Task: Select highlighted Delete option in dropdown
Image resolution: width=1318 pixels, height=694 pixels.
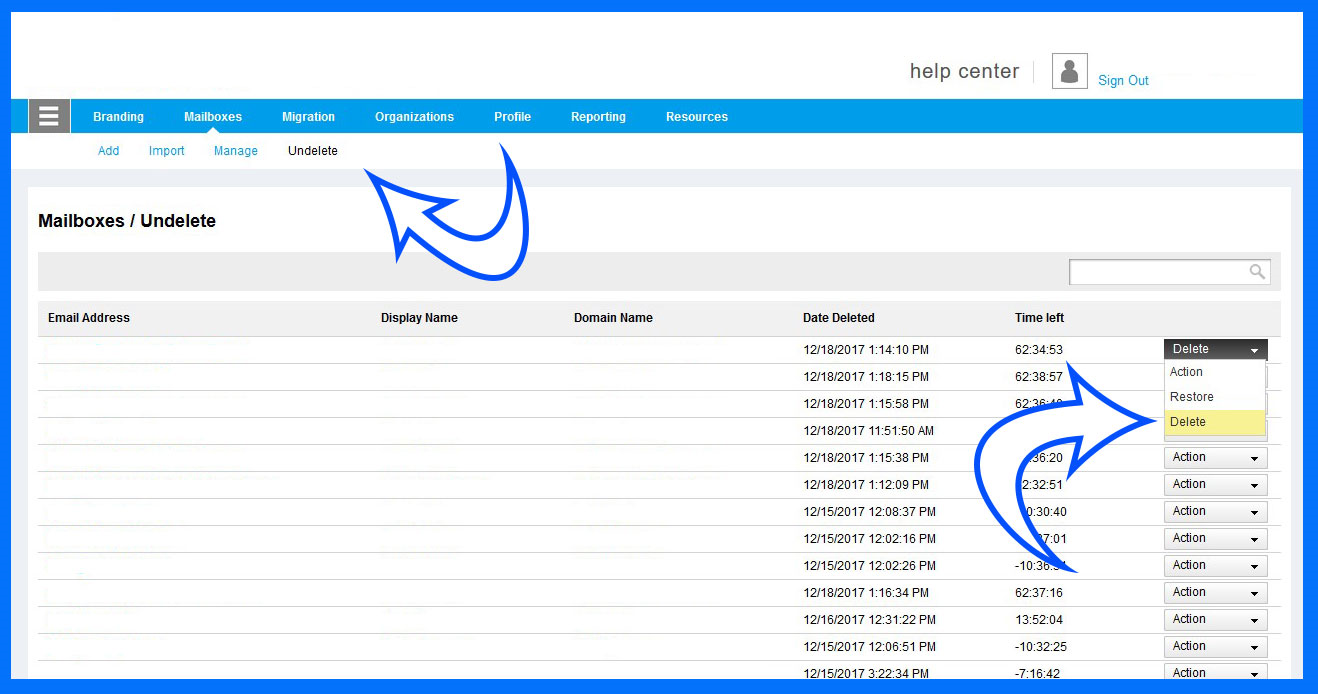Action: (x=1188, y=422)
